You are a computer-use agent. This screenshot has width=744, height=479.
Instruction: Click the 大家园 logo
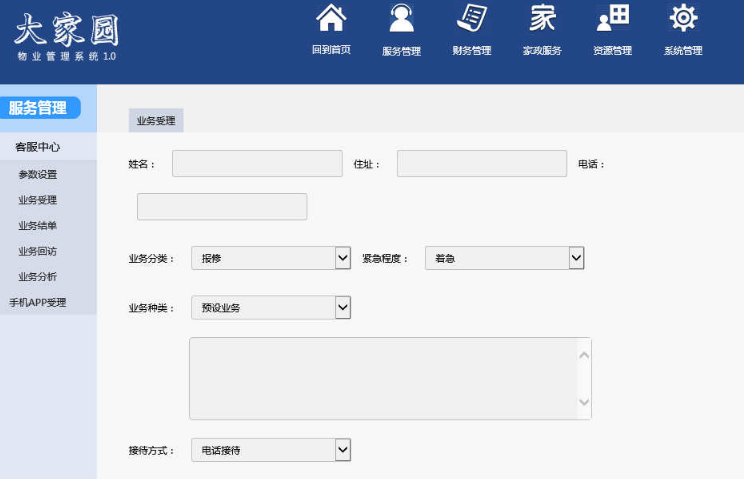click(x=66, y=35)
